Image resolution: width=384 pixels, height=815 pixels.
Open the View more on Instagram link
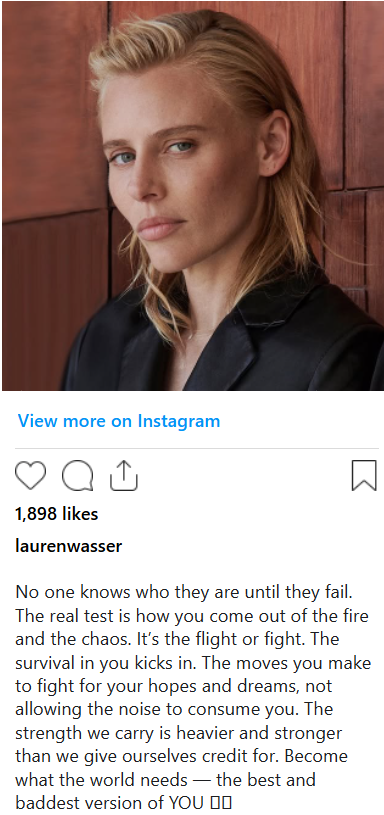pyautogui.click(x=119, y=420)
